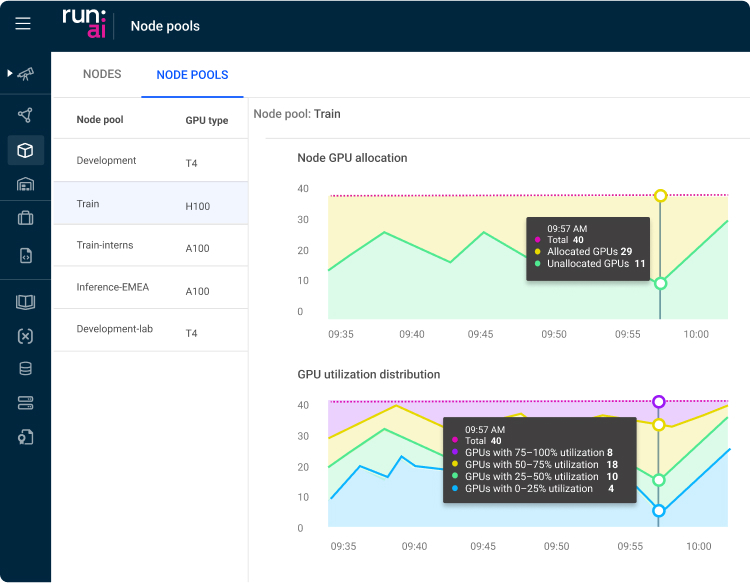Open the hamburger navigation menu

click(x=23, y=25)
